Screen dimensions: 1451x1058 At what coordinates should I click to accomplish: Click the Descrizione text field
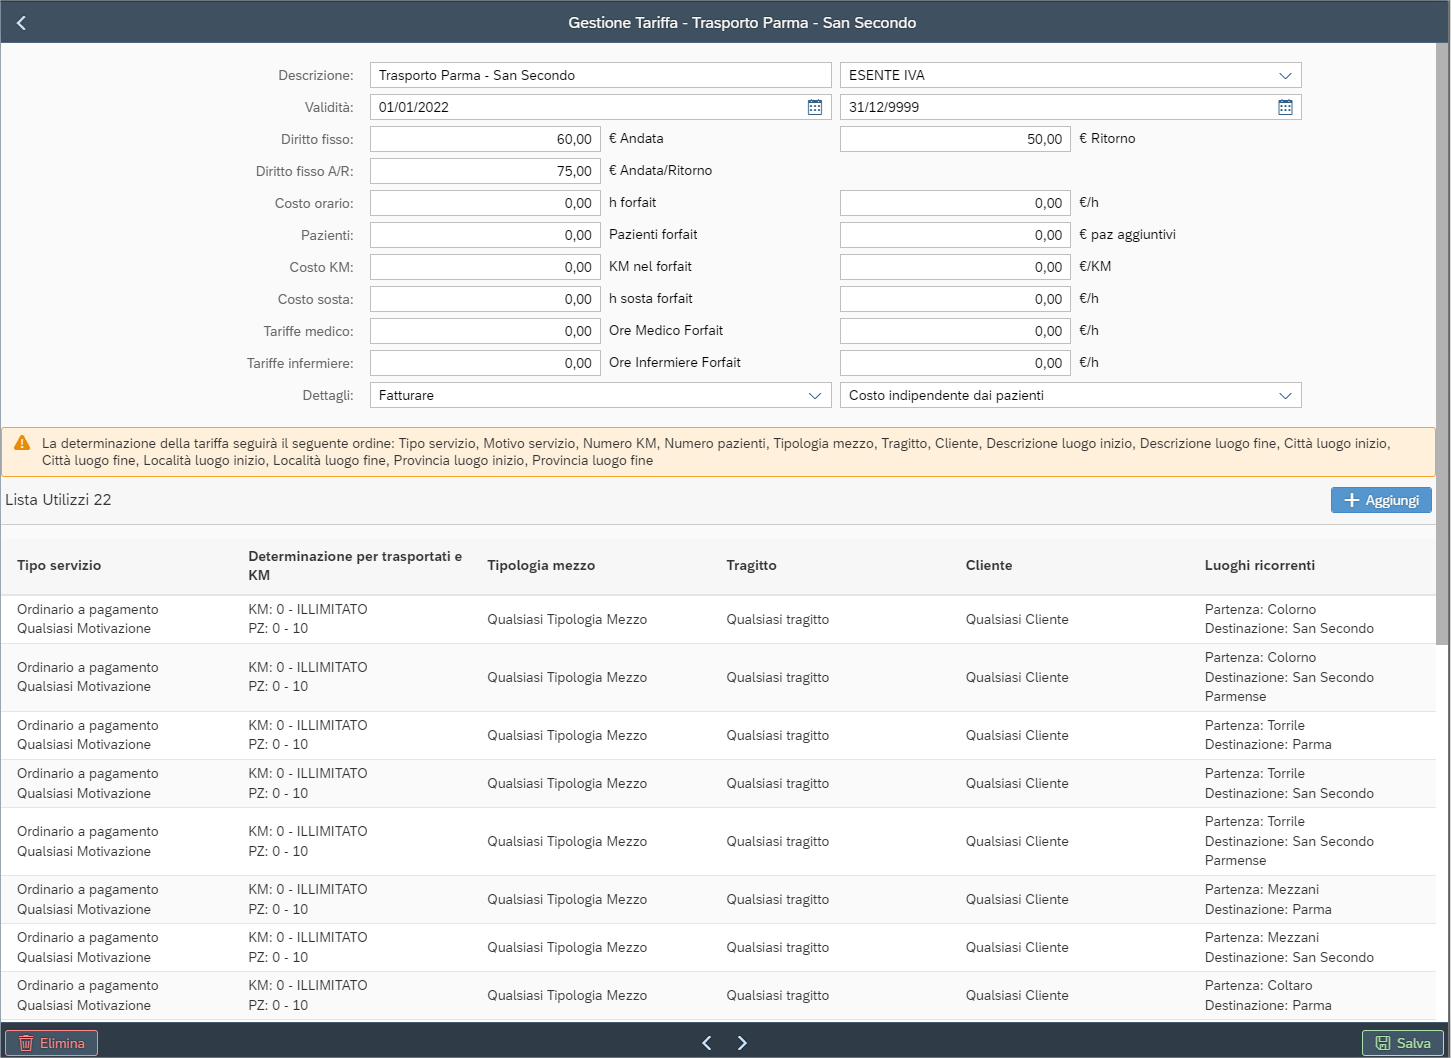(x=600, y=75)
